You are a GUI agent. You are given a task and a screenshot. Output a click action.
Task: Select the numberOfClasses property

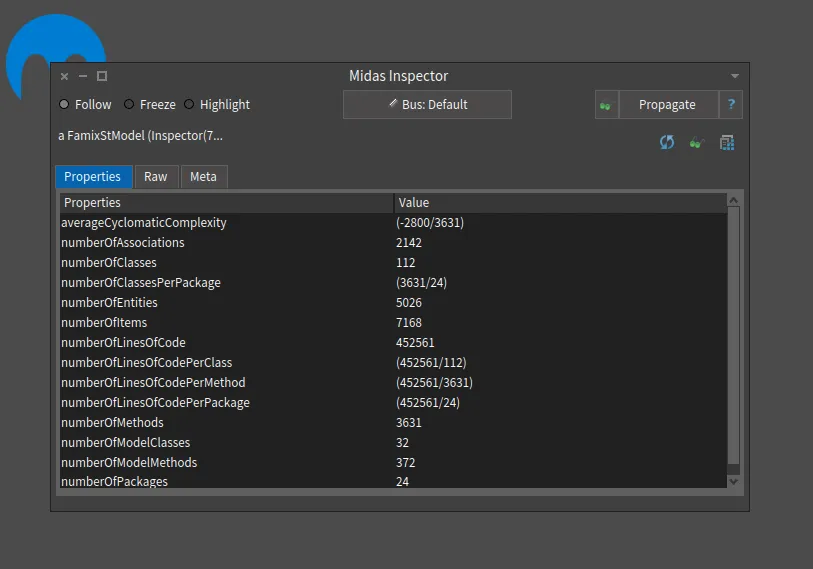[109, 263]
